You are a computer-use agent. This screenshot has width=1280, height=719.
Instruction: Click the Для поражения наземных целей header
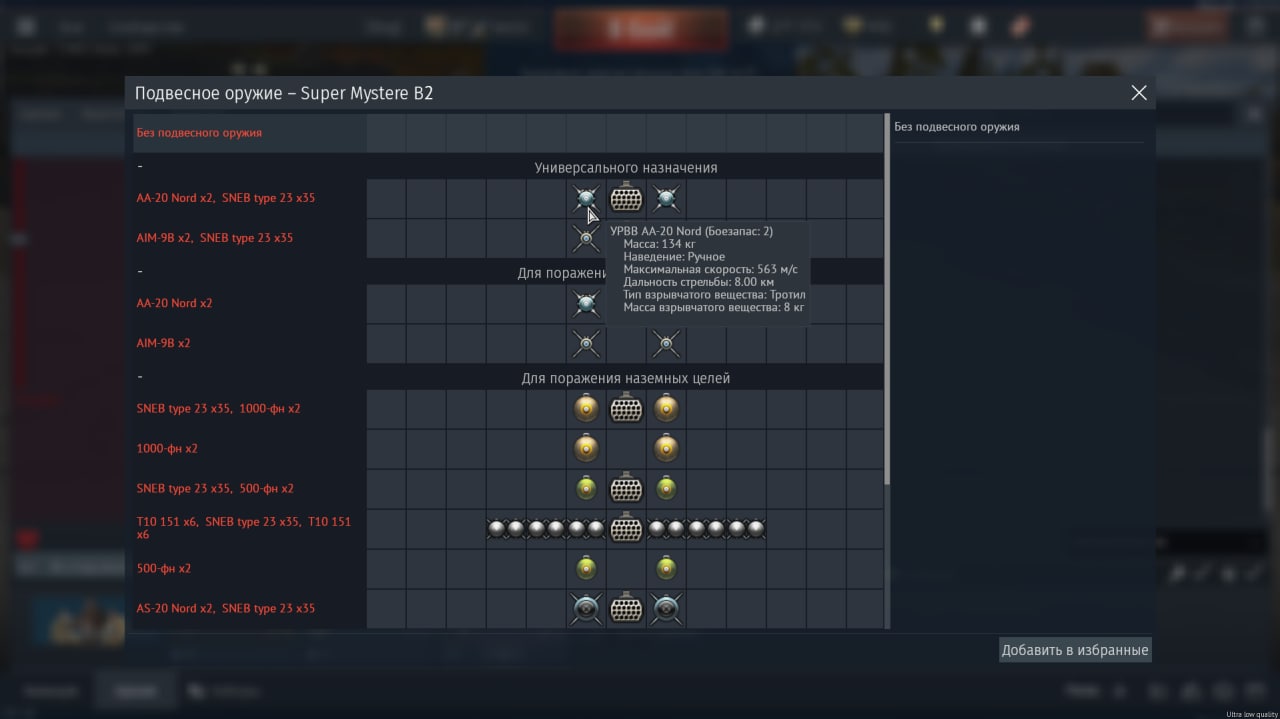click(626, 378)
